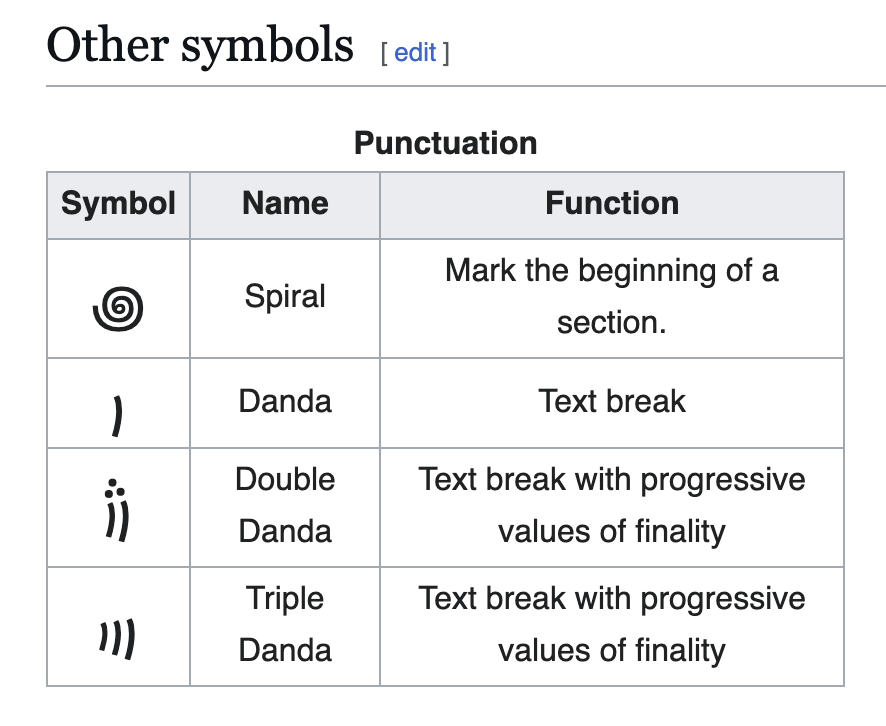This screenshot has width=886, height=726.
Task: Click Double Danda's function description cell
Action: point(612,507)
